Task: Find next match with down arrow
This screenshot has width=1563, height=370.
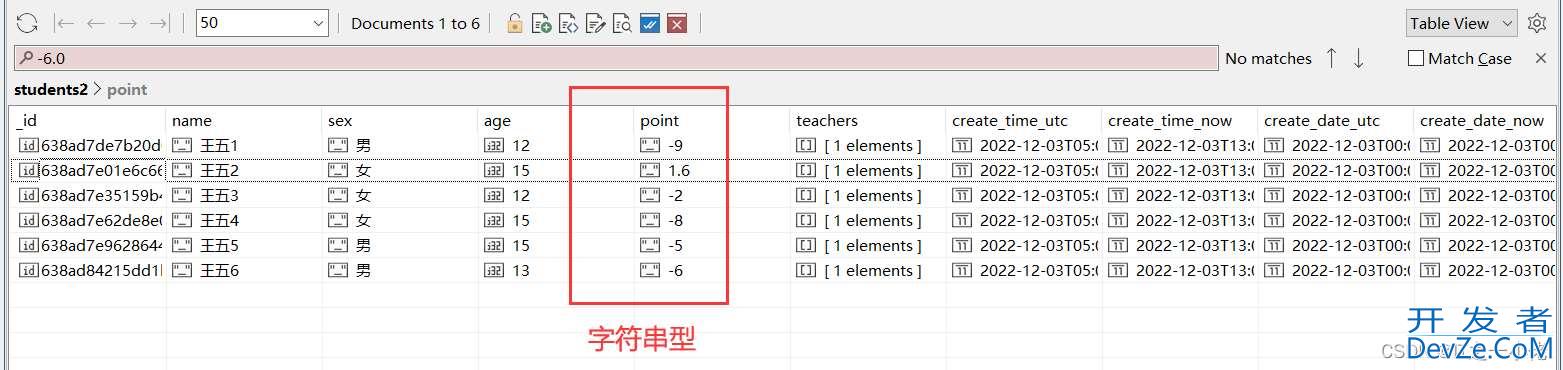Action: click(1358, 58)
